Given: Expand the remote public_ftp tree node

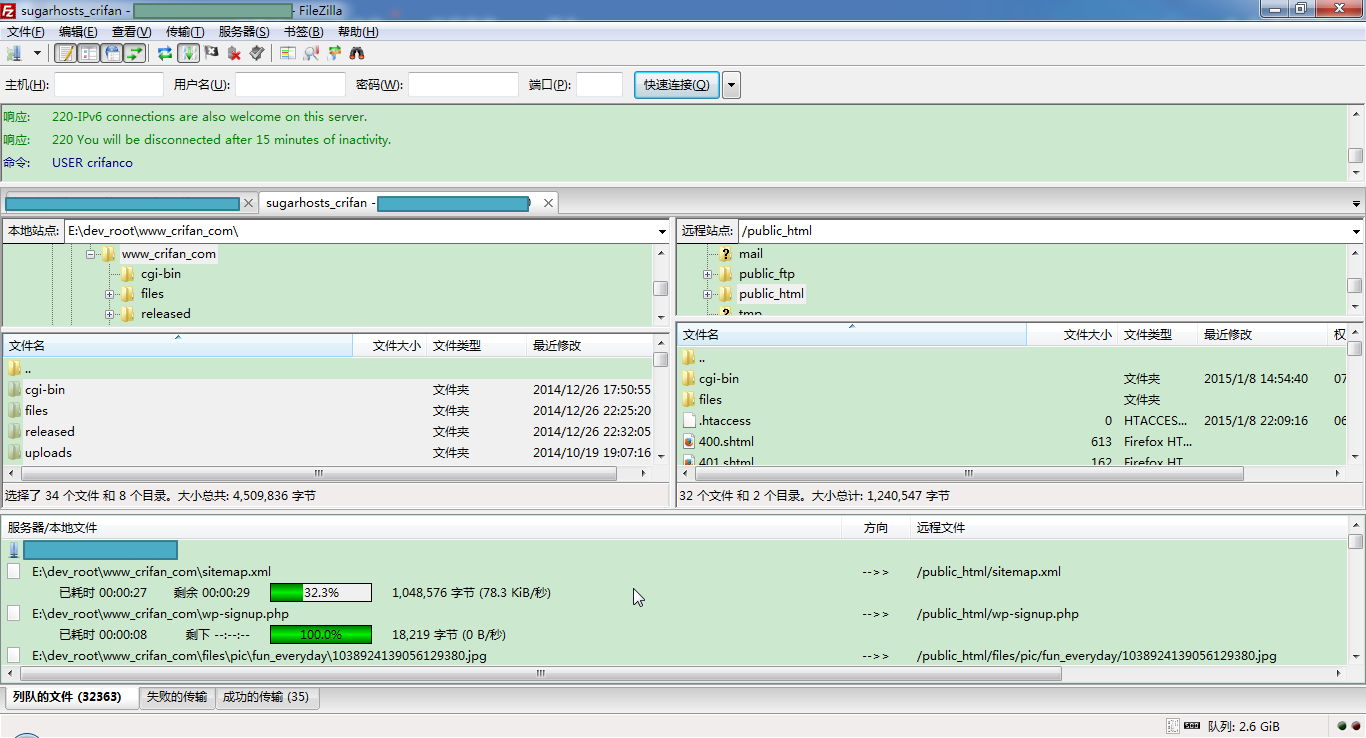Looking at the screenshot, I should tap(708, 274).
